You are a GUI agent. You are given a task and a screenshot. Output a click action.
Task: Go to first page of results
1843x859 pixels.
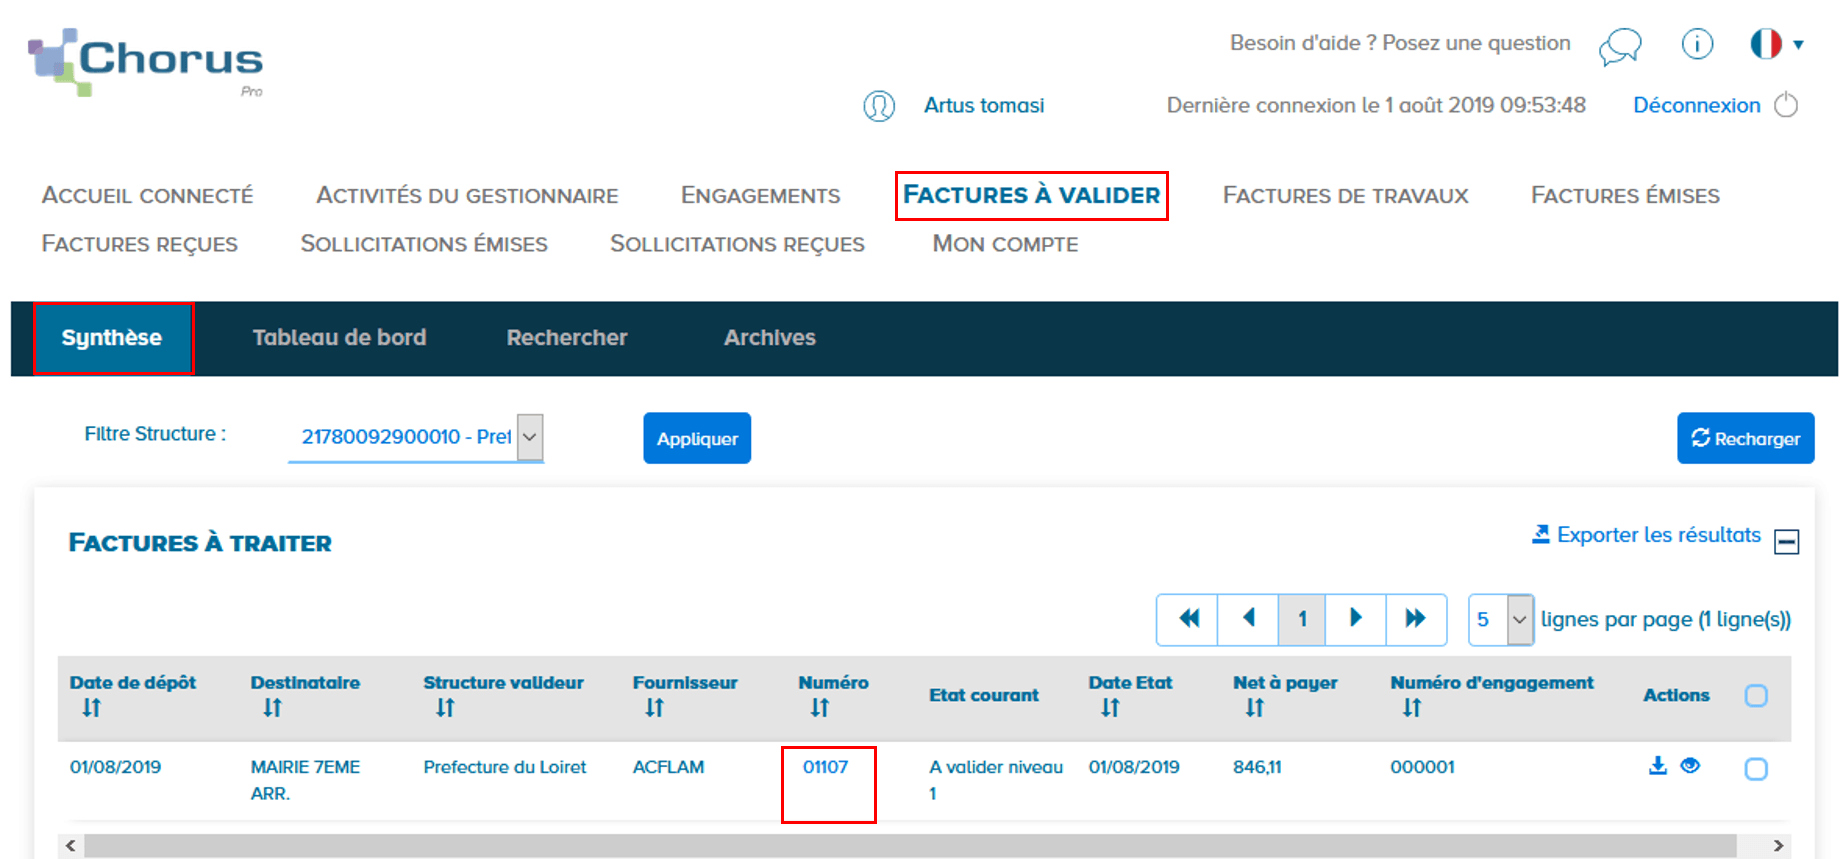tap(1188, 619)
